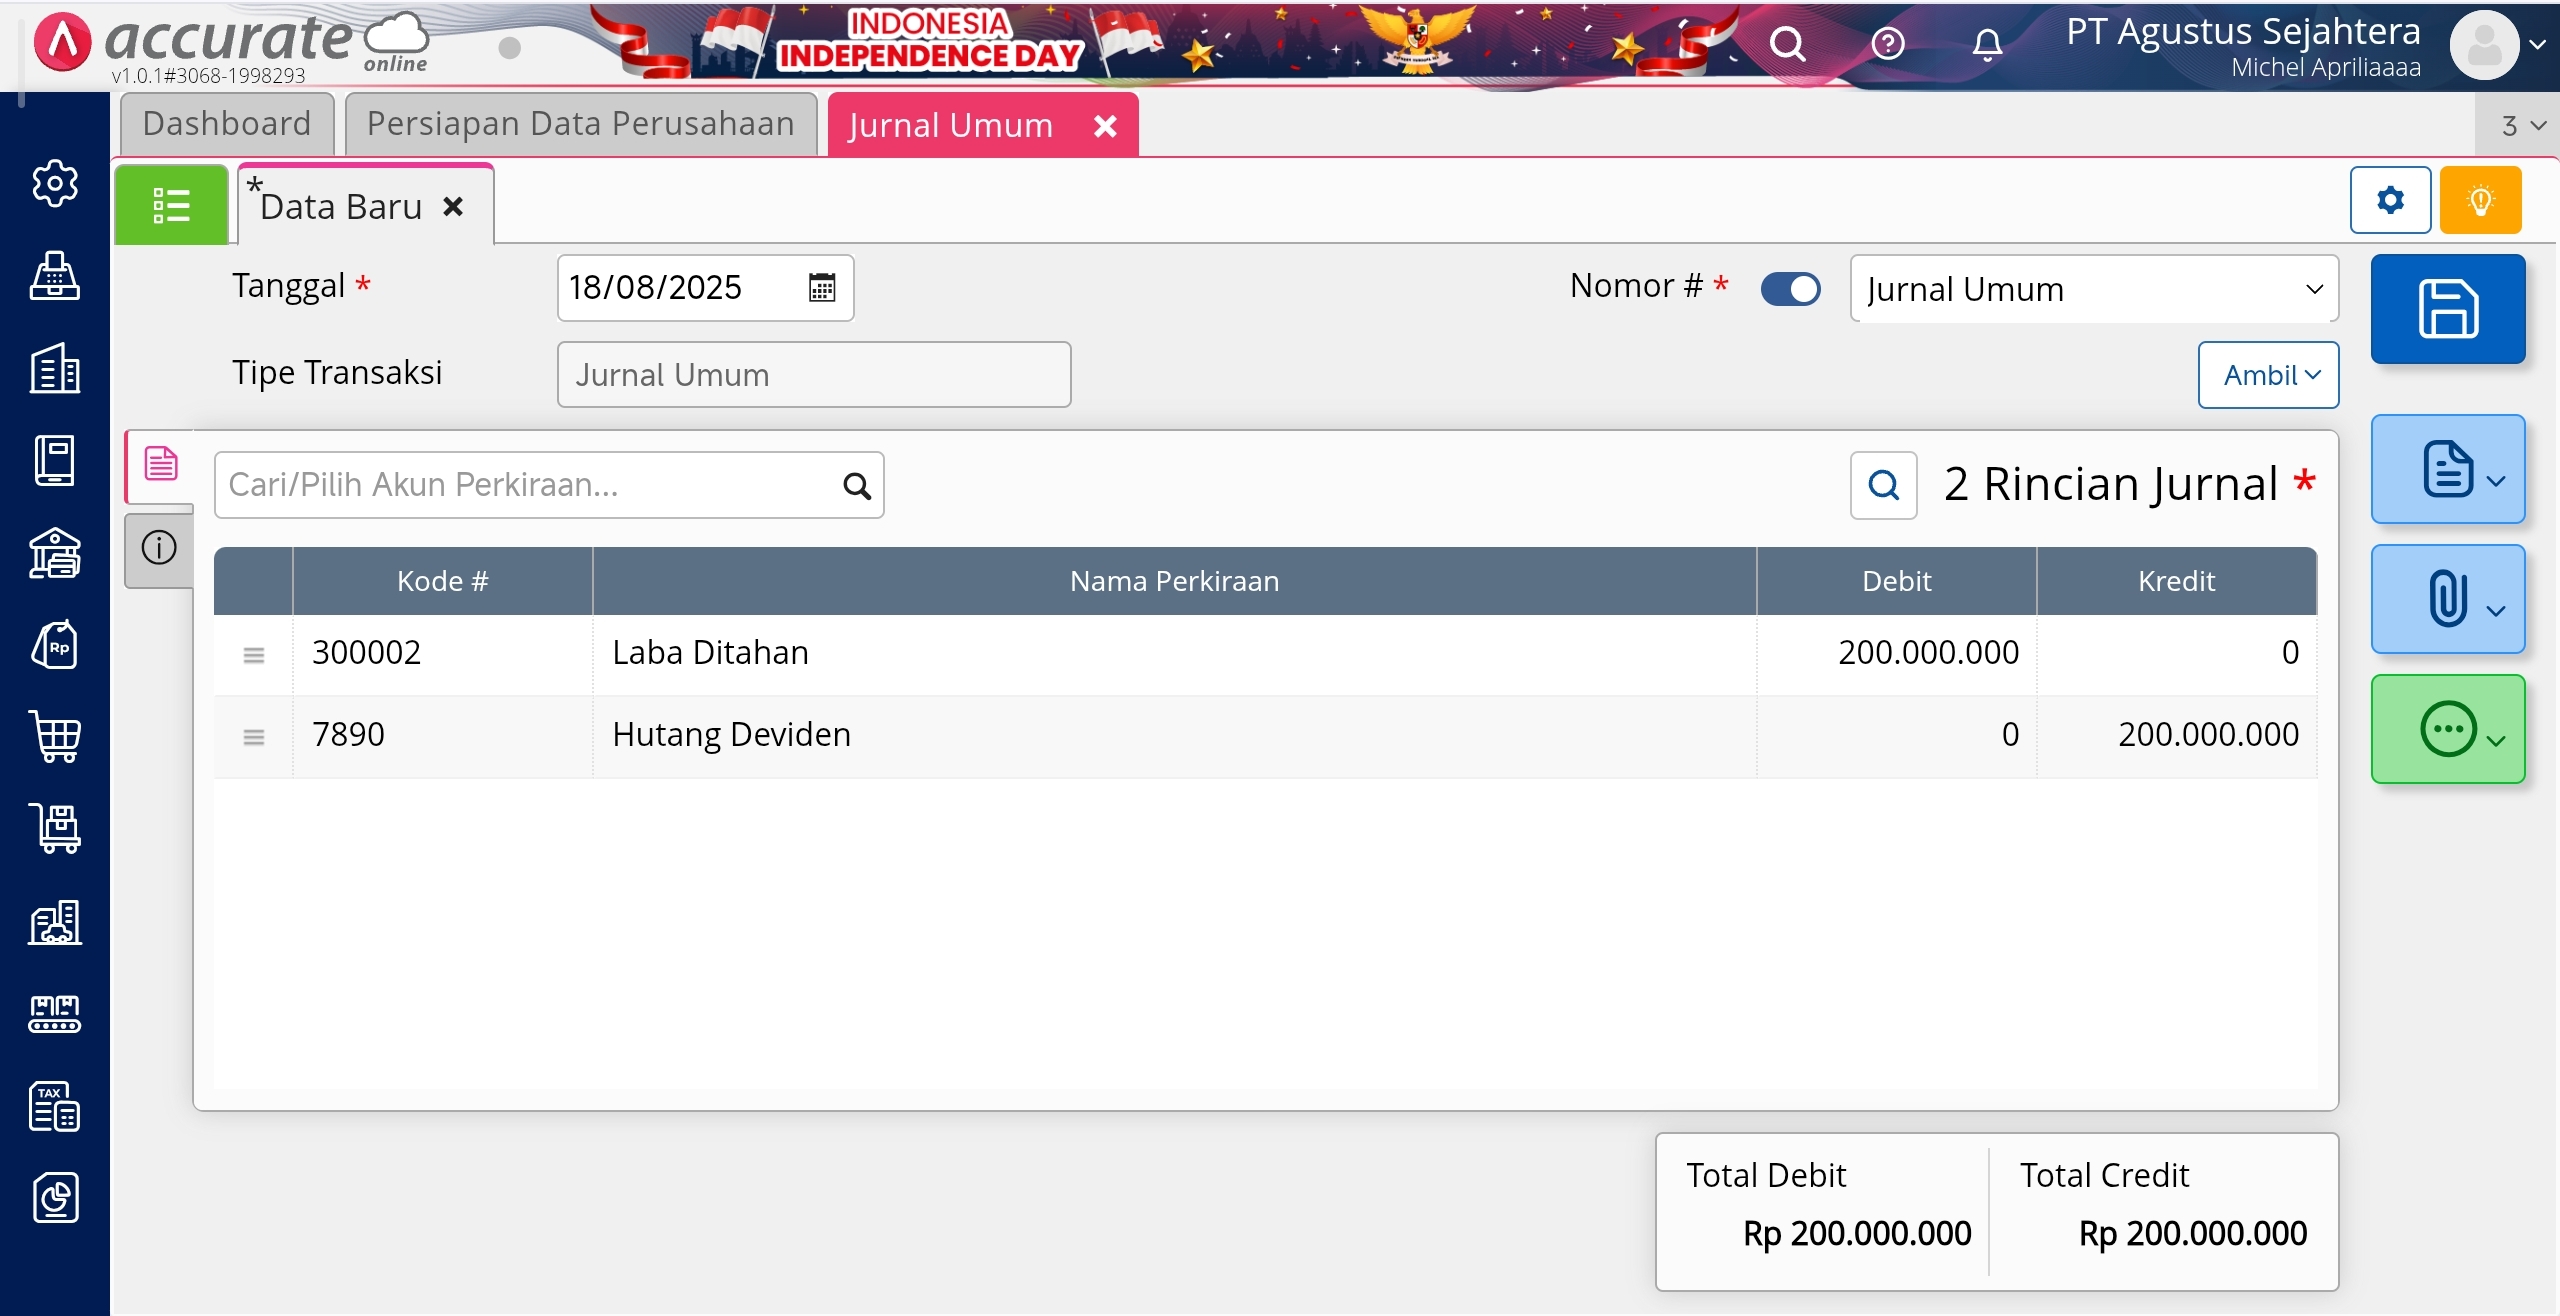Open the help question mark icon
The width and height of the screenshot is (2560, 1316).
[1887, 44]
